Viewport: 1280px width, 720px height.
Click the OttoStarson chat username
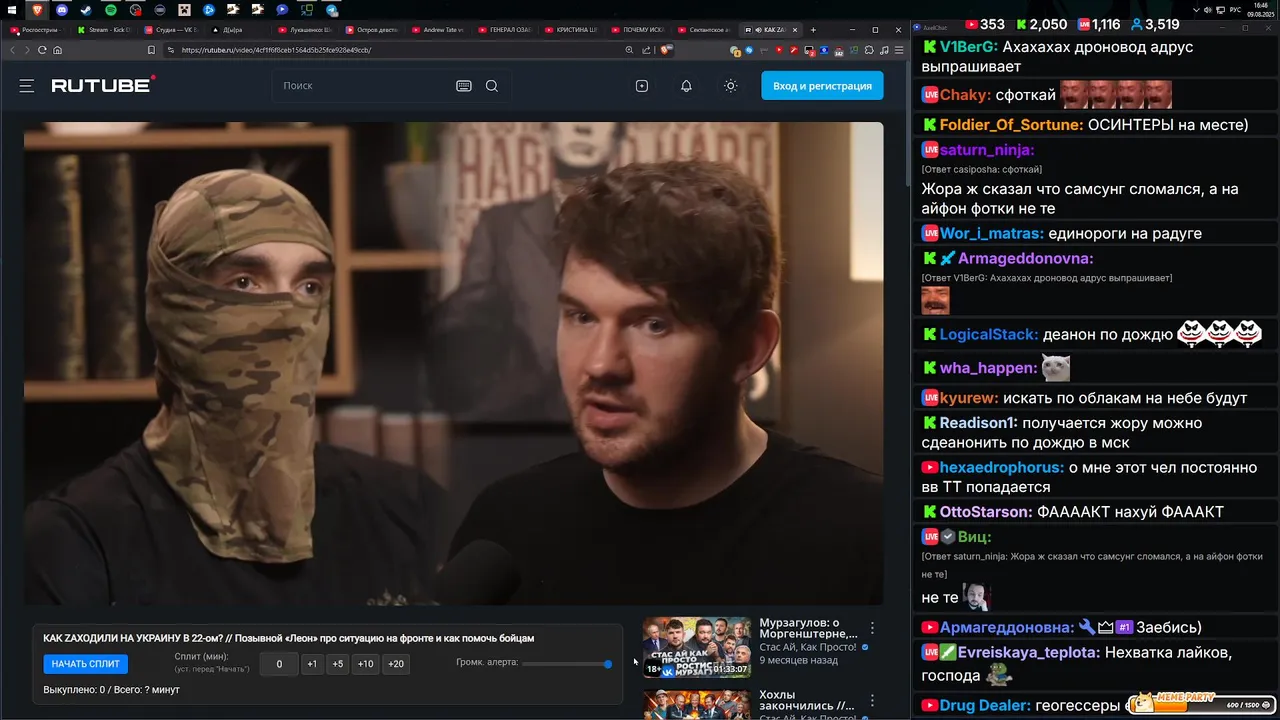point(985,512)
